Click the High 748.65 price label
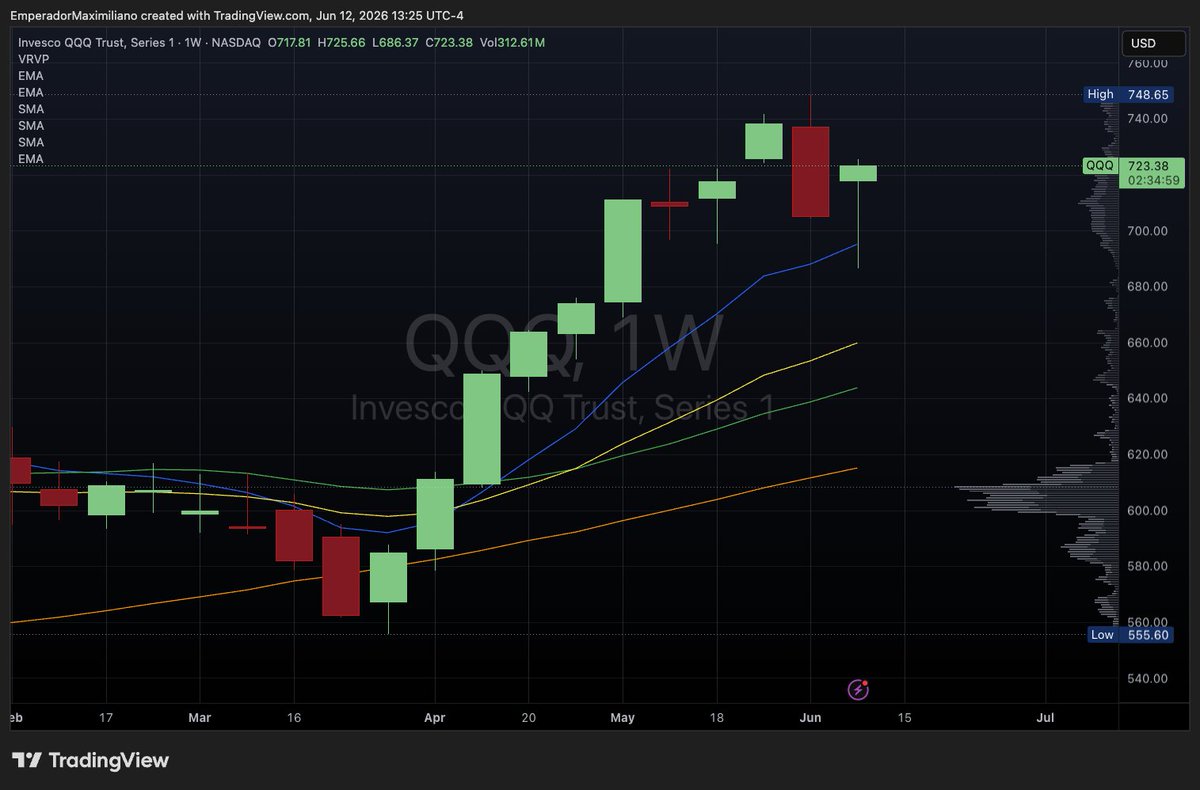Viewport: 1200px width, 790px height. tap(1128, 94)
